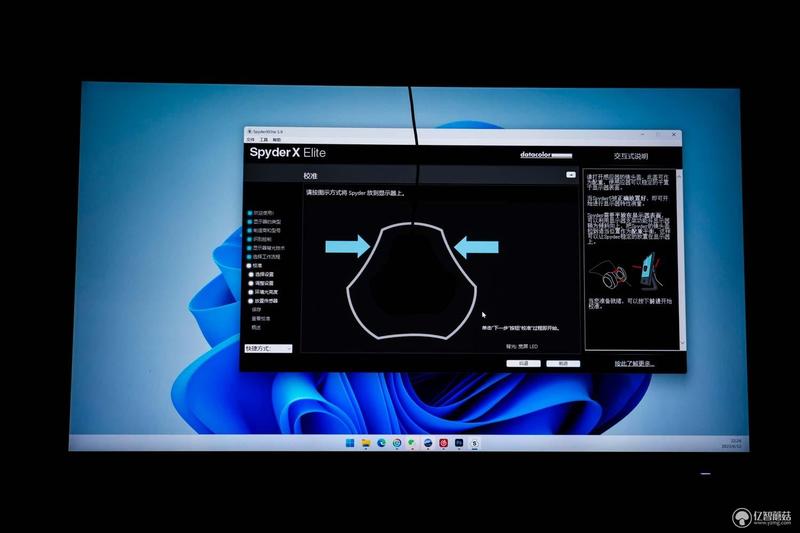Click the sensor placement illustration in help panel

point(627,272)
